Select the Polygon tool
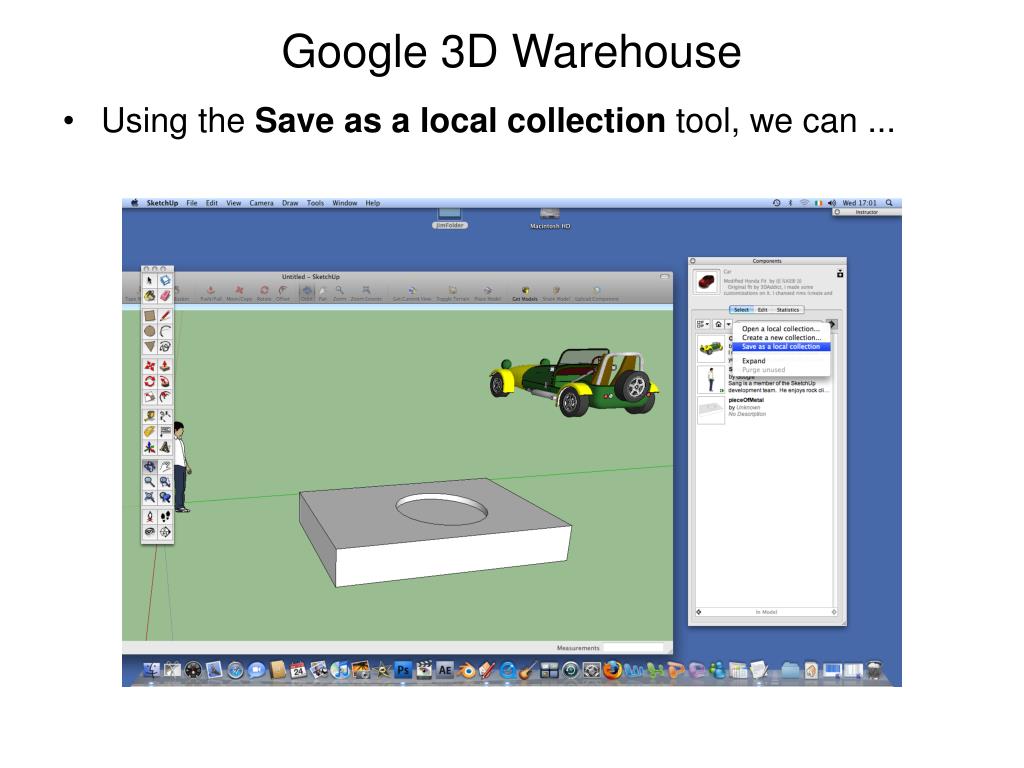This screenshot has height=768, width=1024. point(150,347)
